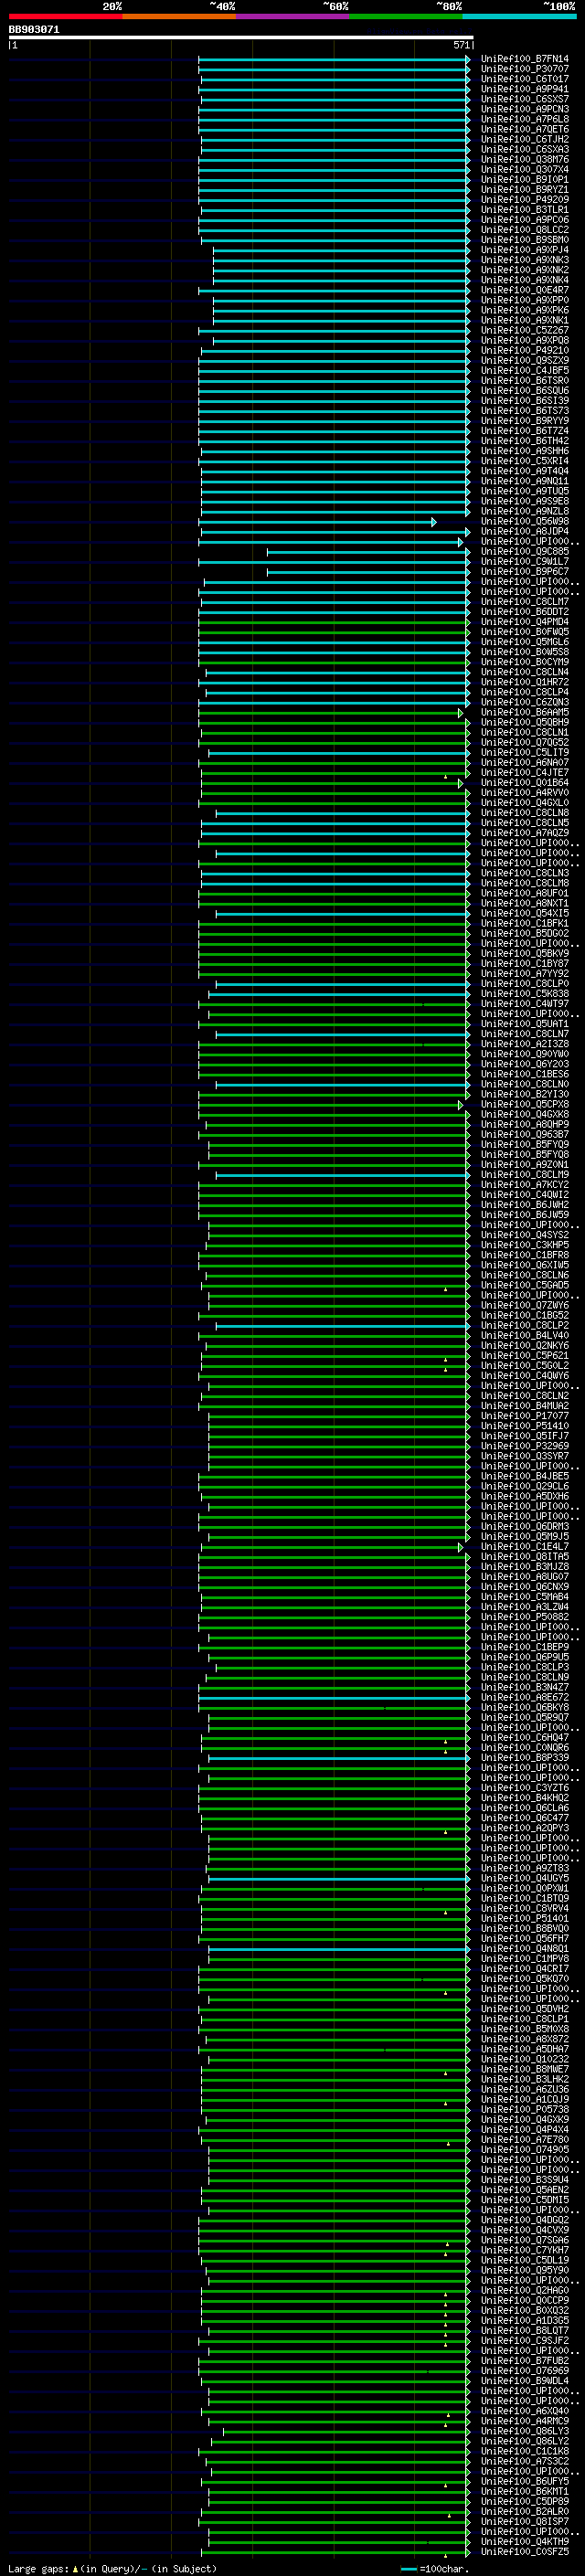Click hit label UniRef100_Q4KTH9
This screenshot has width=585, height=2576.
(525, 2541)
